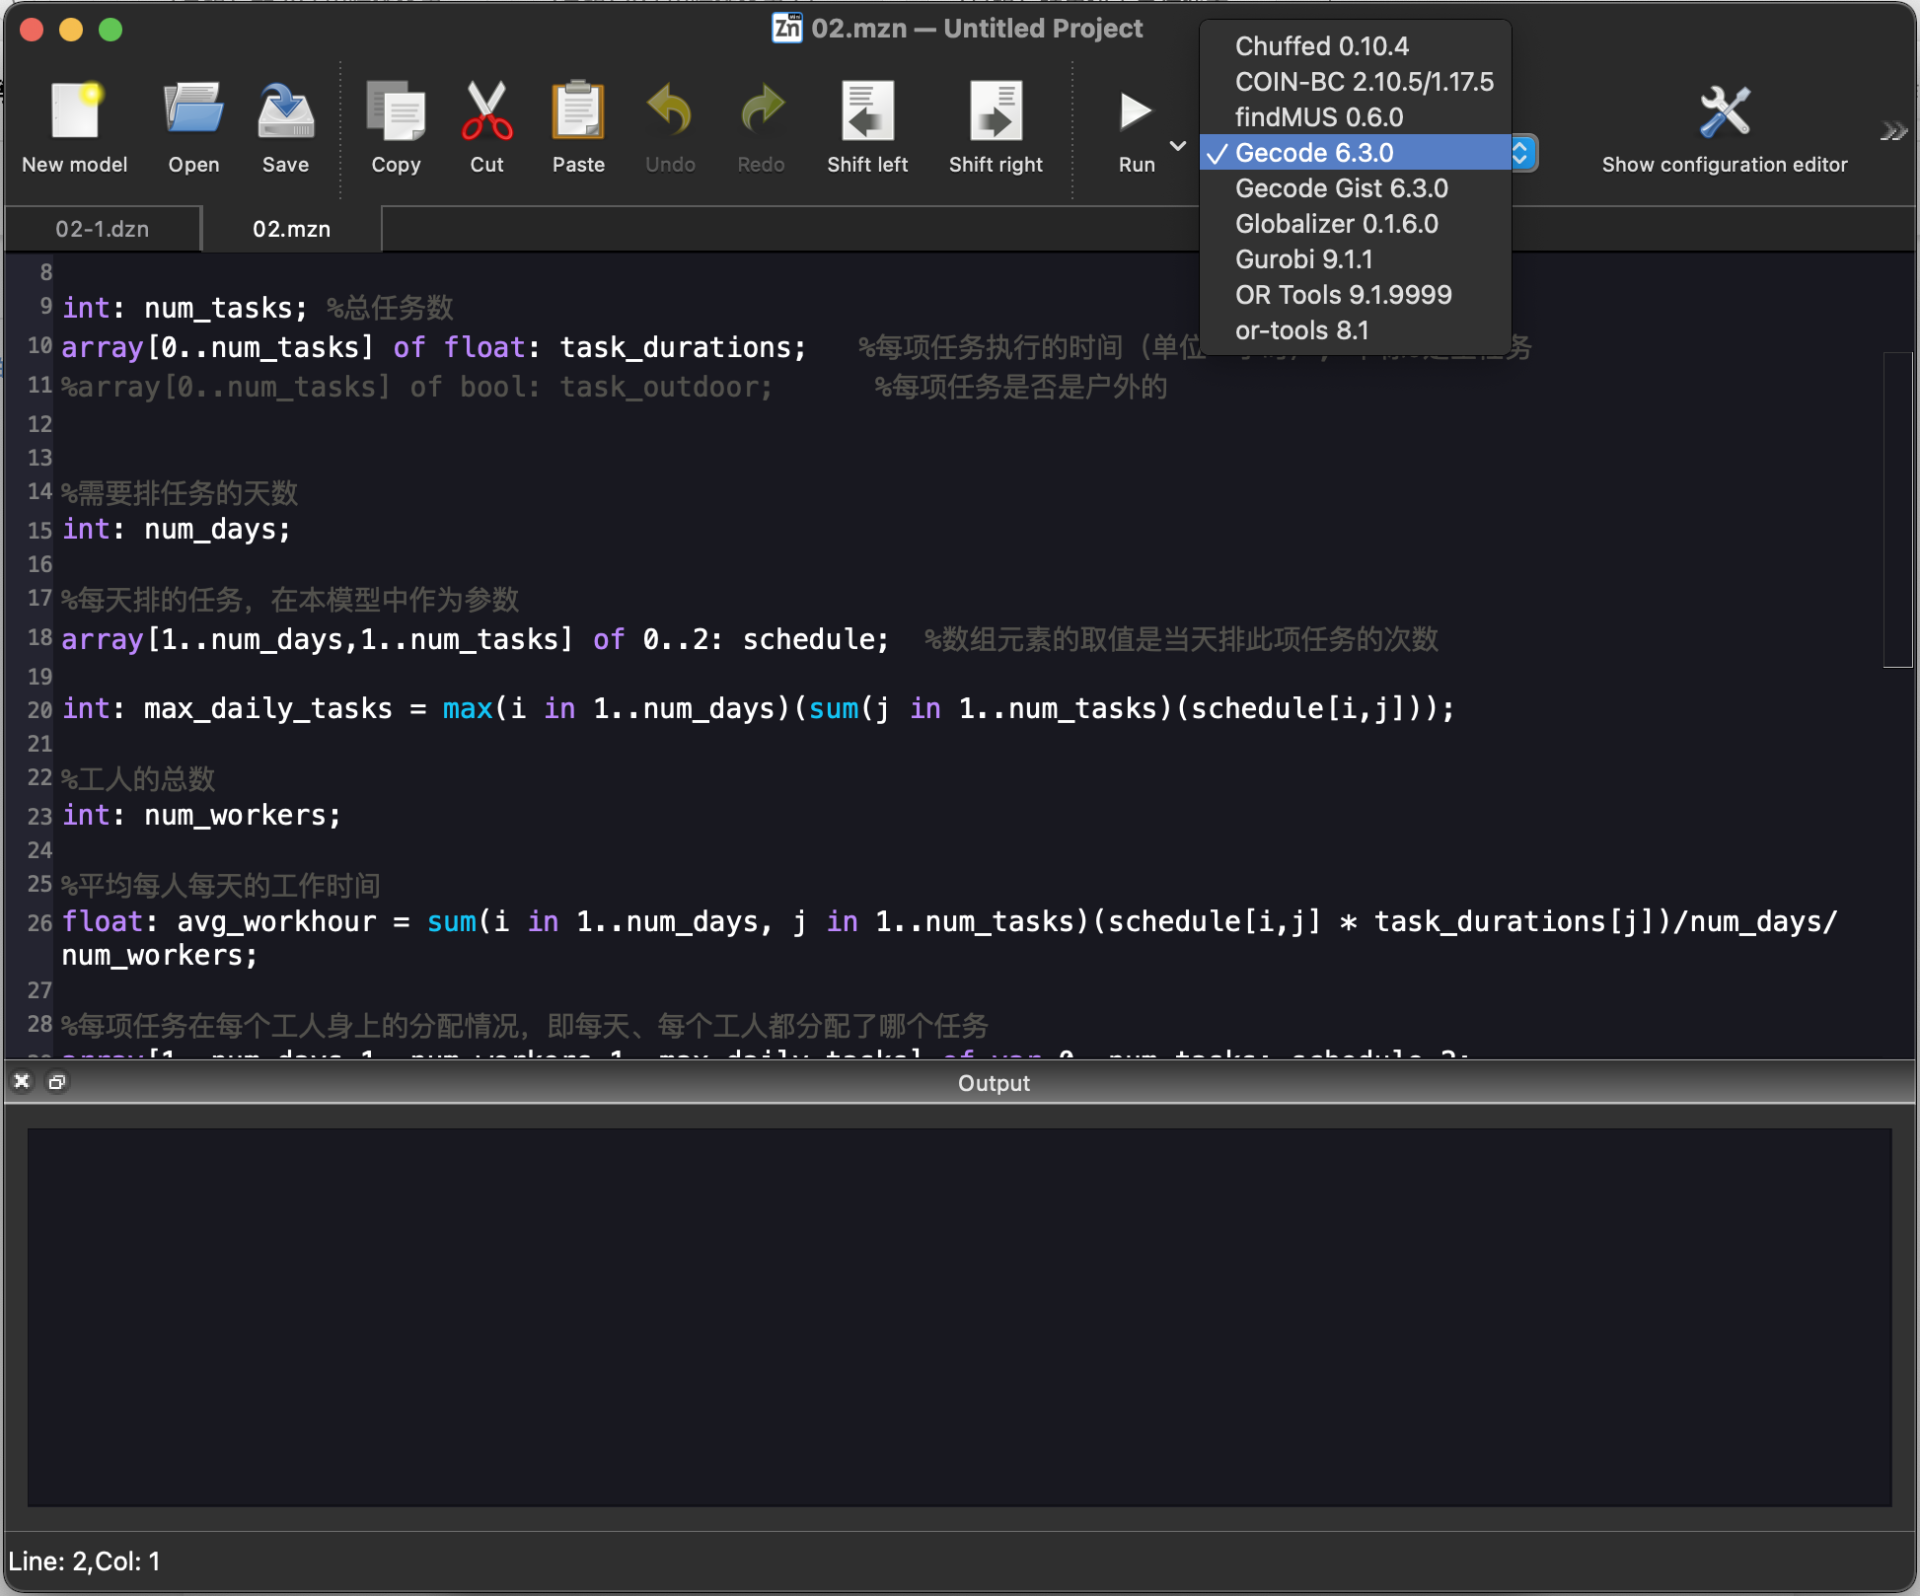Click line number 26 in the gutter

pyautogui.click(x=40, y=923)
